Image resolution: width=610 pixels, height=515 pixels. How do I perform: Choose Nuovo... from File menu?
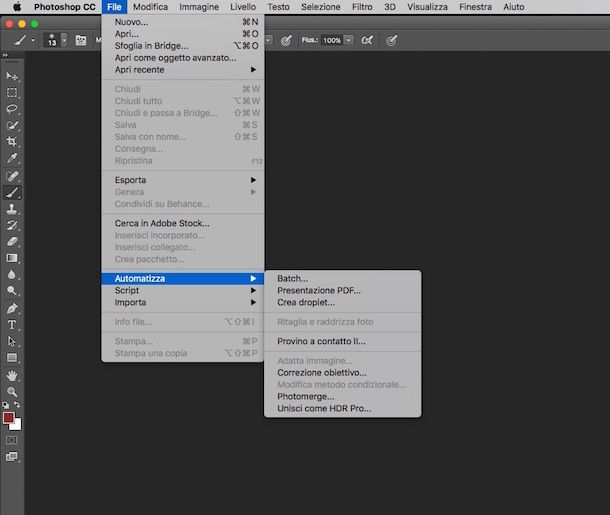pos(183,22)
